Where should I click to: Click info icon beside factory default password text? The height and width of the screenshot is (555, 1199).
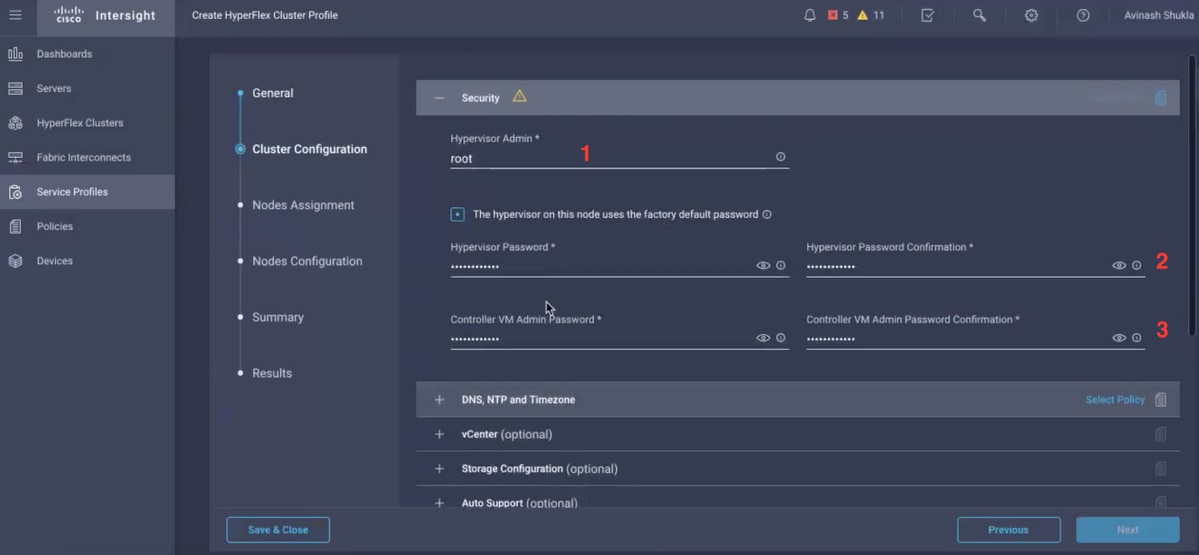767,215
